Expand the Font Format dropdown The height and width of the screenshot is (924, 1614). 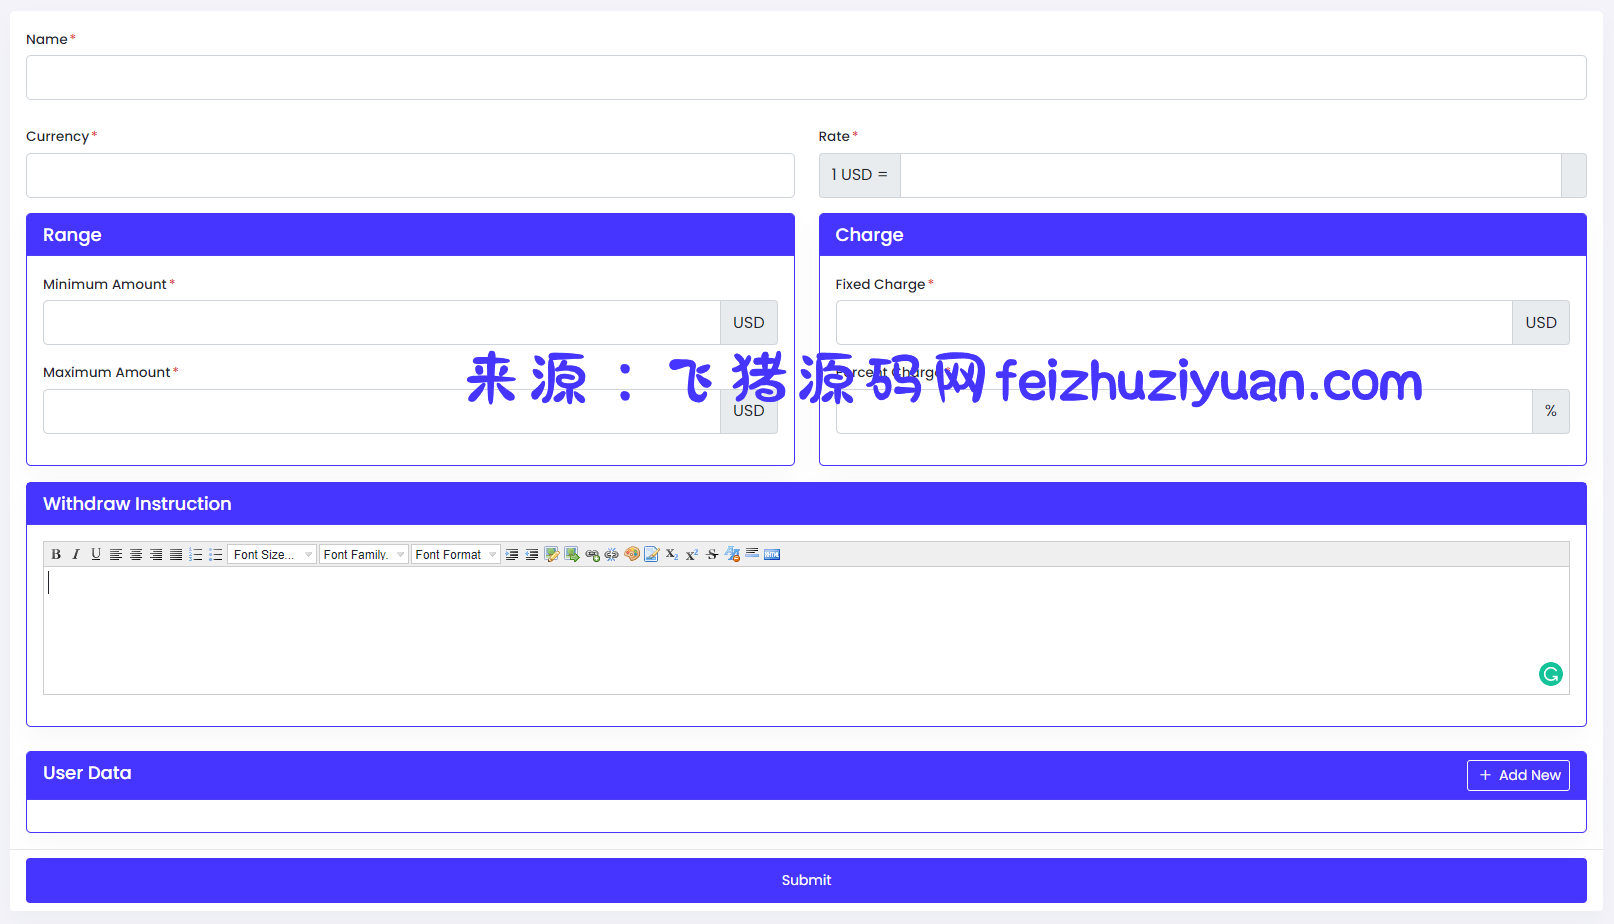455,554
